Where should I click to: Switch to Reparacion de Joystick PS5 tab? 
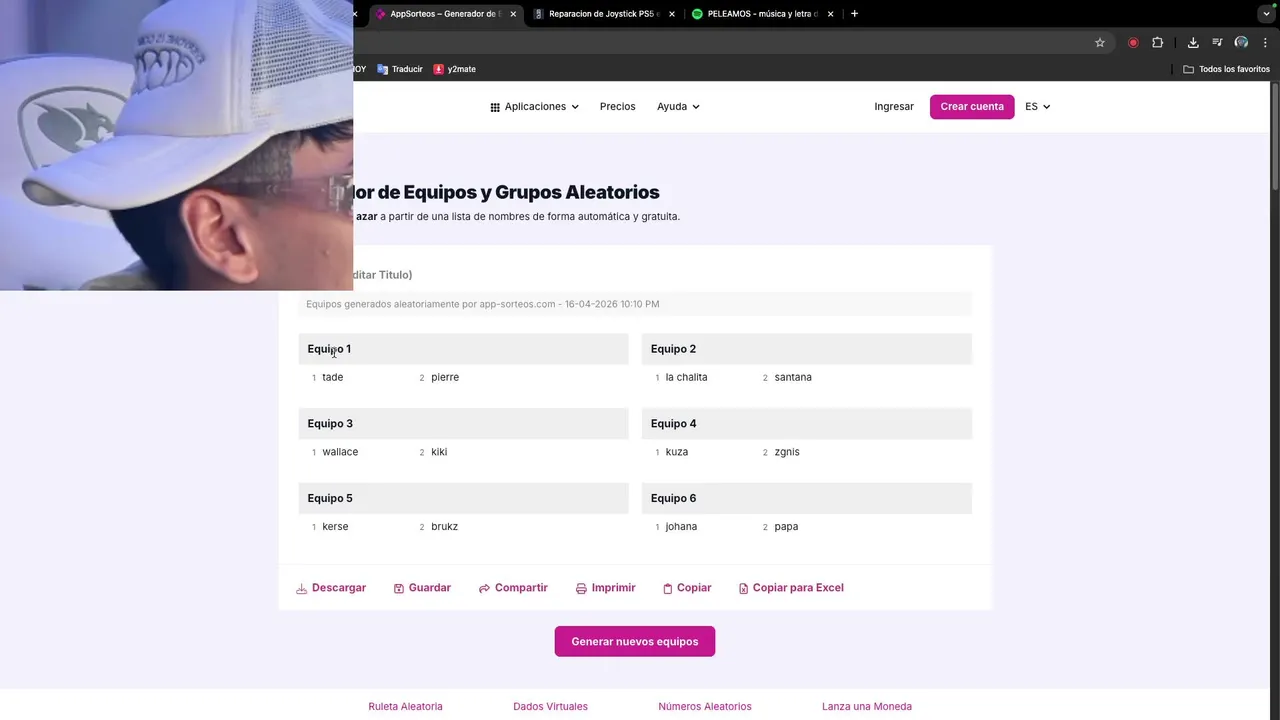point(604,14)
